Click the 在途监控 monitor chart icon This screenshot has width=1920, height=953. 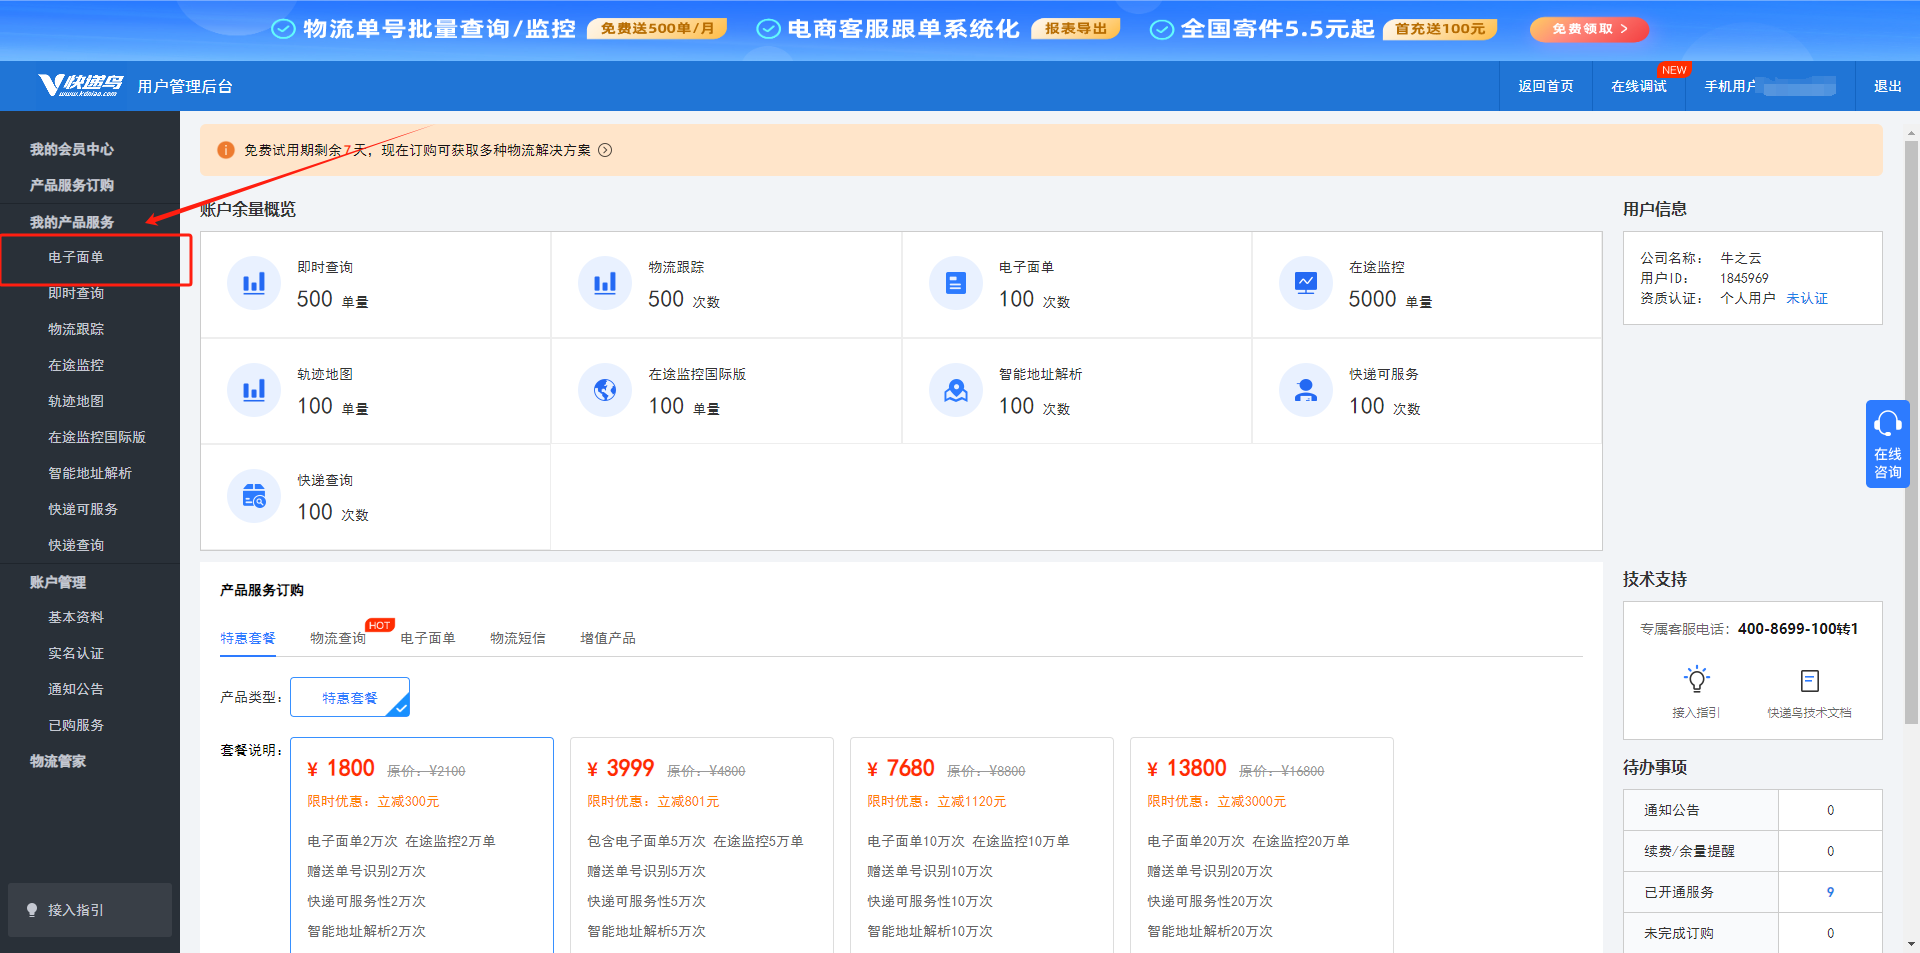click(x=1305, y=283)
